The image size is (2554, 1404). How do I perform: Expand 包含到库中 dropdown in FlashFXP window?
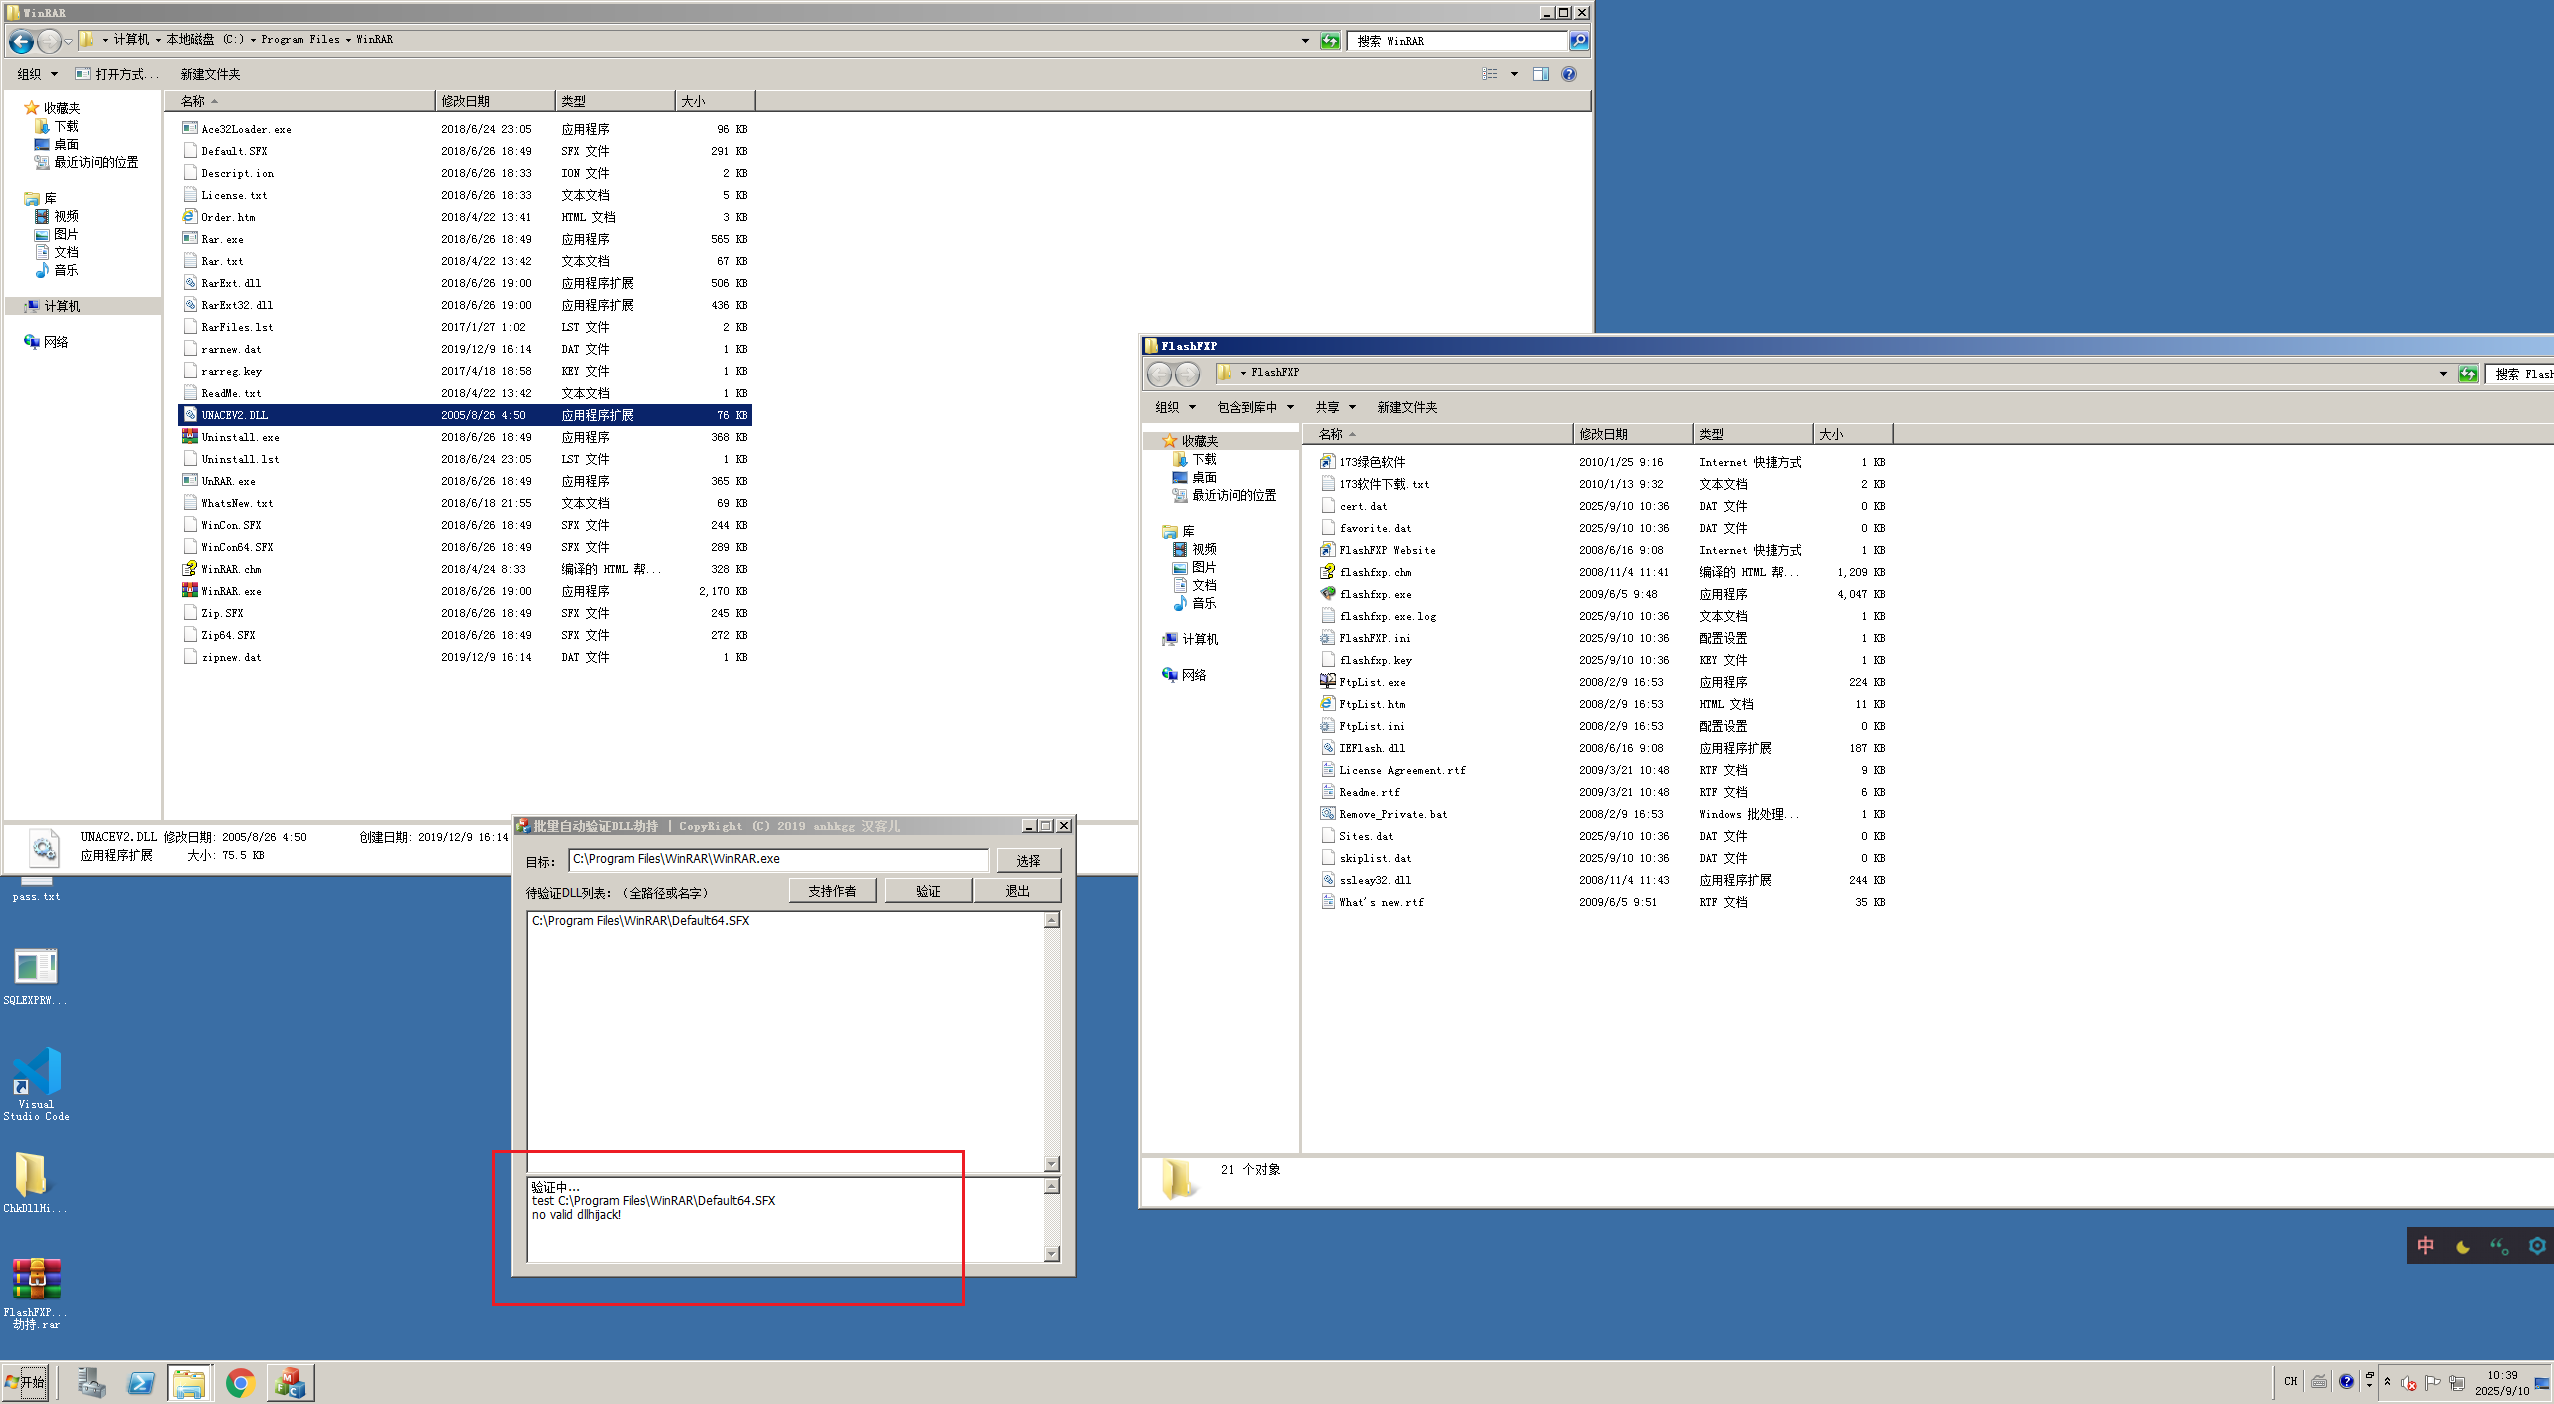coord(1255,407)
